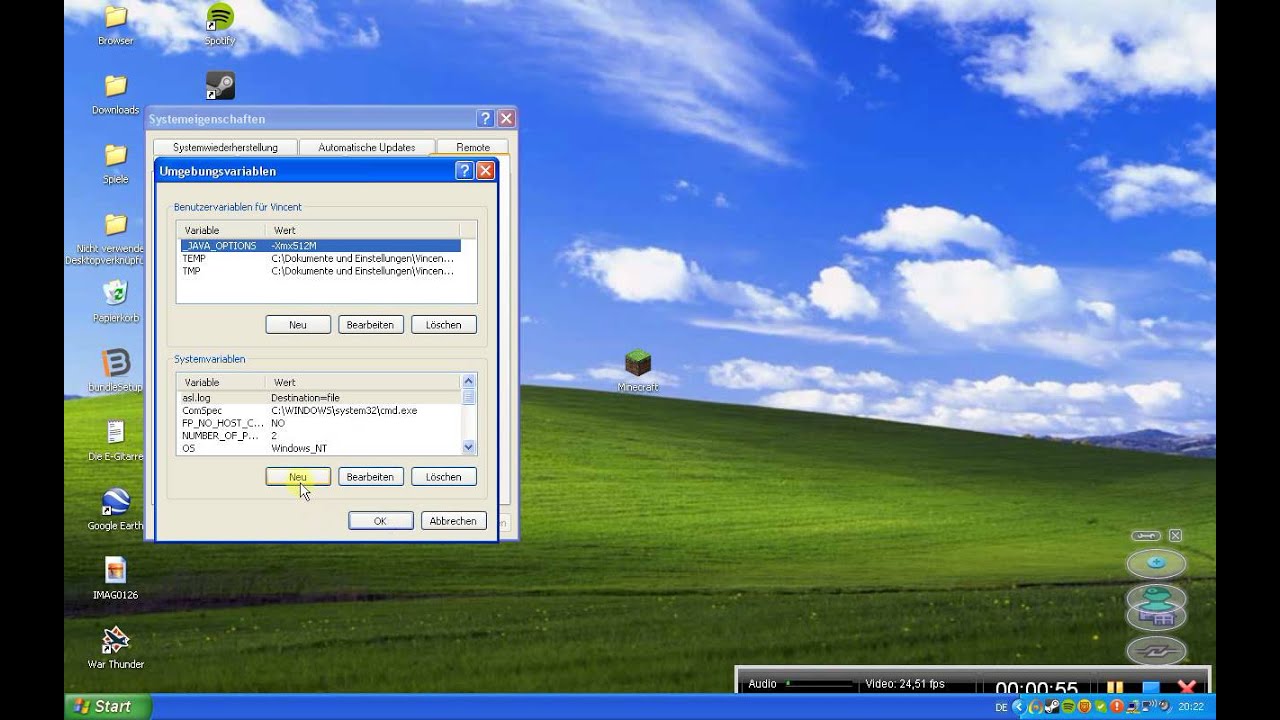Select the OS system variable row
This screenshot has width=1280, height=720.
(x=319, y=448)
